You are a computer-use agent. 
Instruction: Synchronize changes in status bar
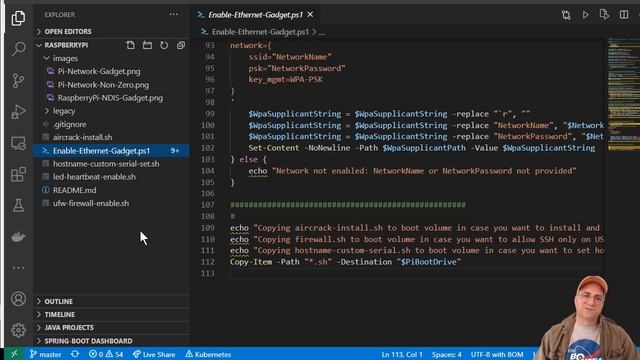[x=75, y=354]
